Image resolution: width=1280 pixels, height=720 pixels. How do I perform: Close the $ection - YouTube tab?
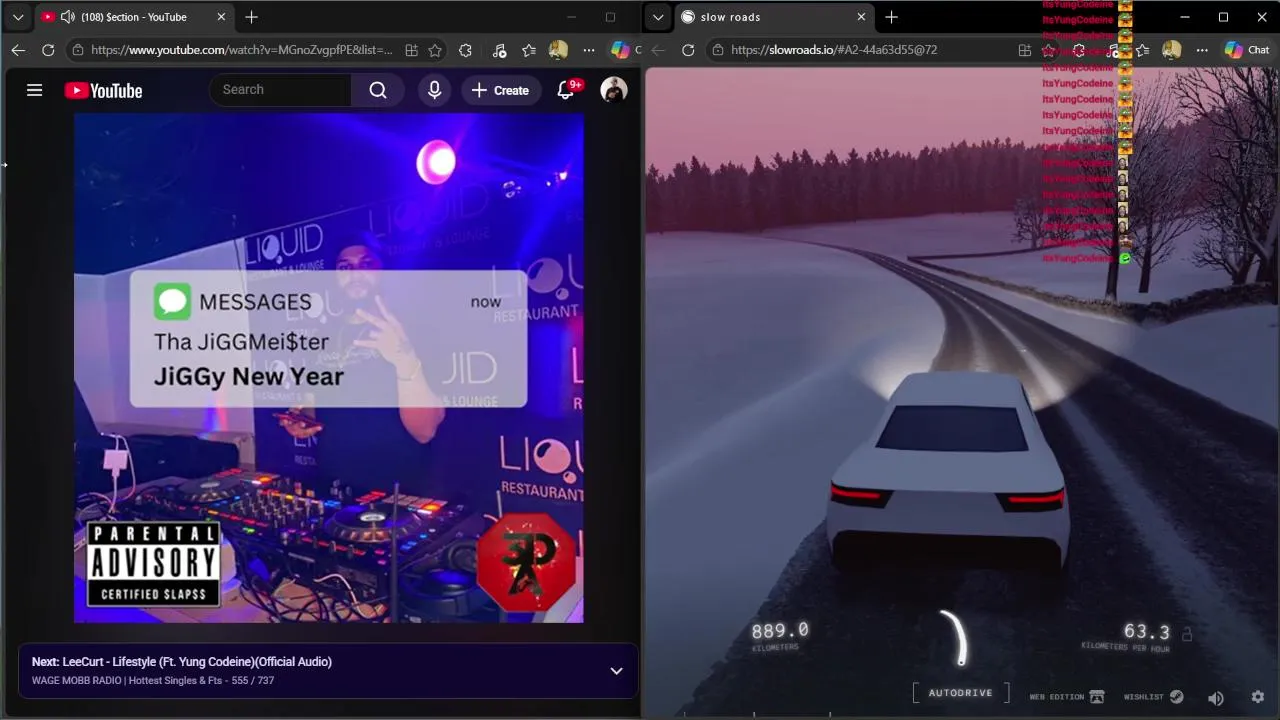[x=221, y=17]
